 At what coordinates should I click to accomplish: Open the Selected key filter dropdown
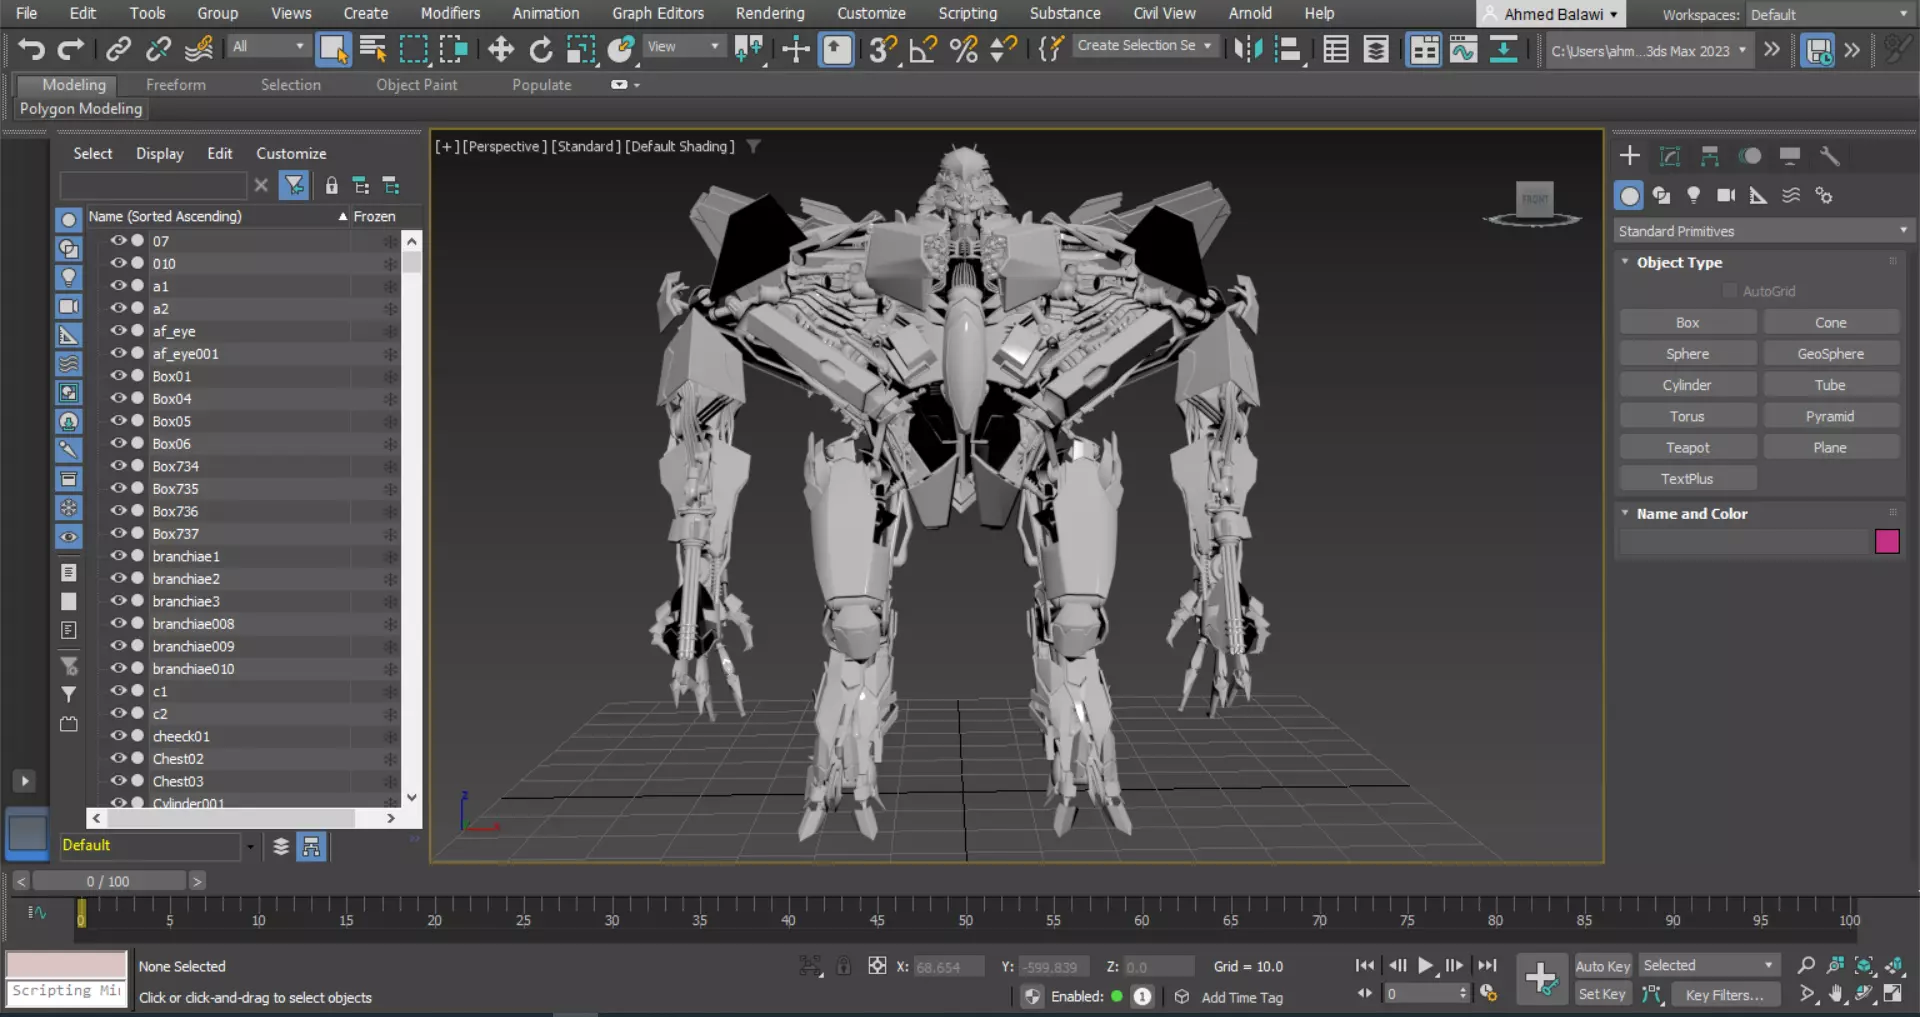(x=1709, y=965)
